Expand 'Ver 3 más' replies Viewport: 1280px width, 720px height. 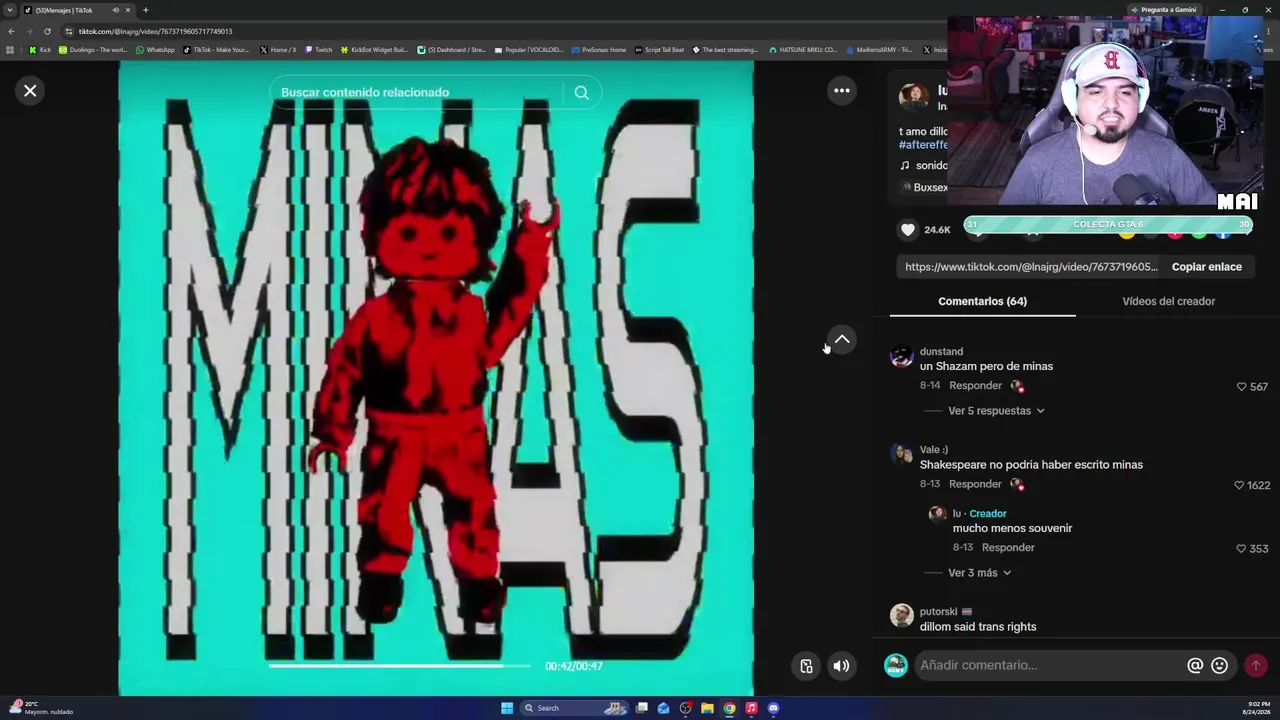pos(980,573)
